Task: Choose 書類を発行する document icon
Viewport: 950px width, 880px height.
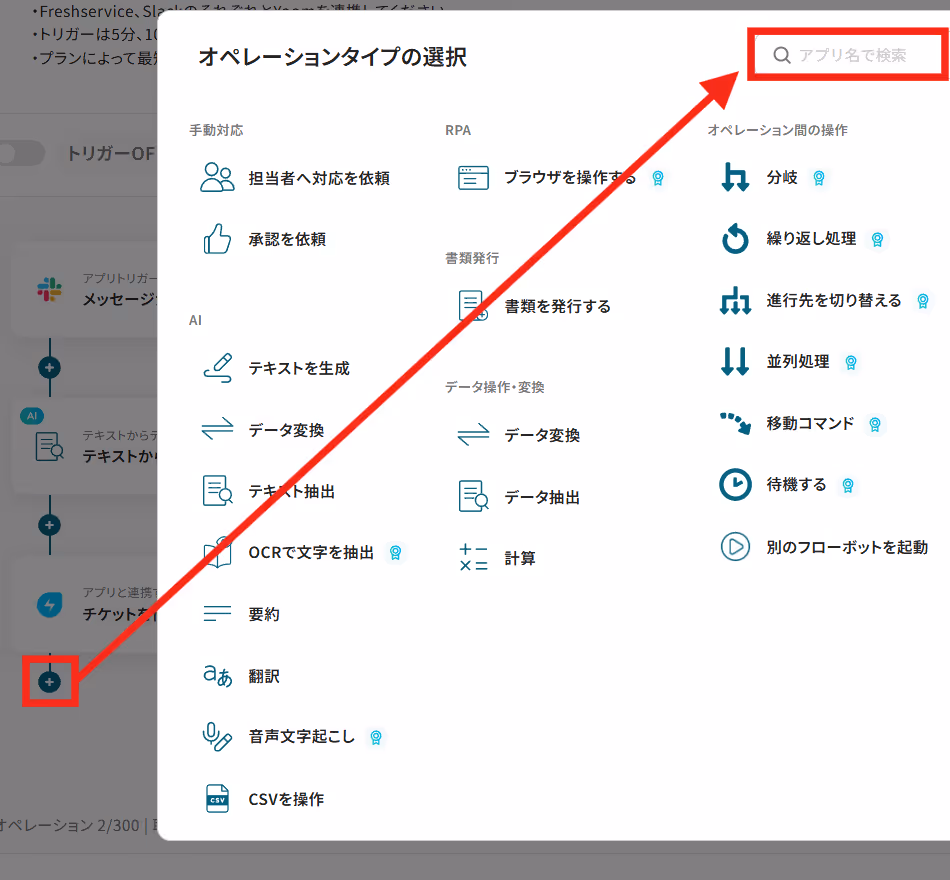Action: click(x=473, y=305)
